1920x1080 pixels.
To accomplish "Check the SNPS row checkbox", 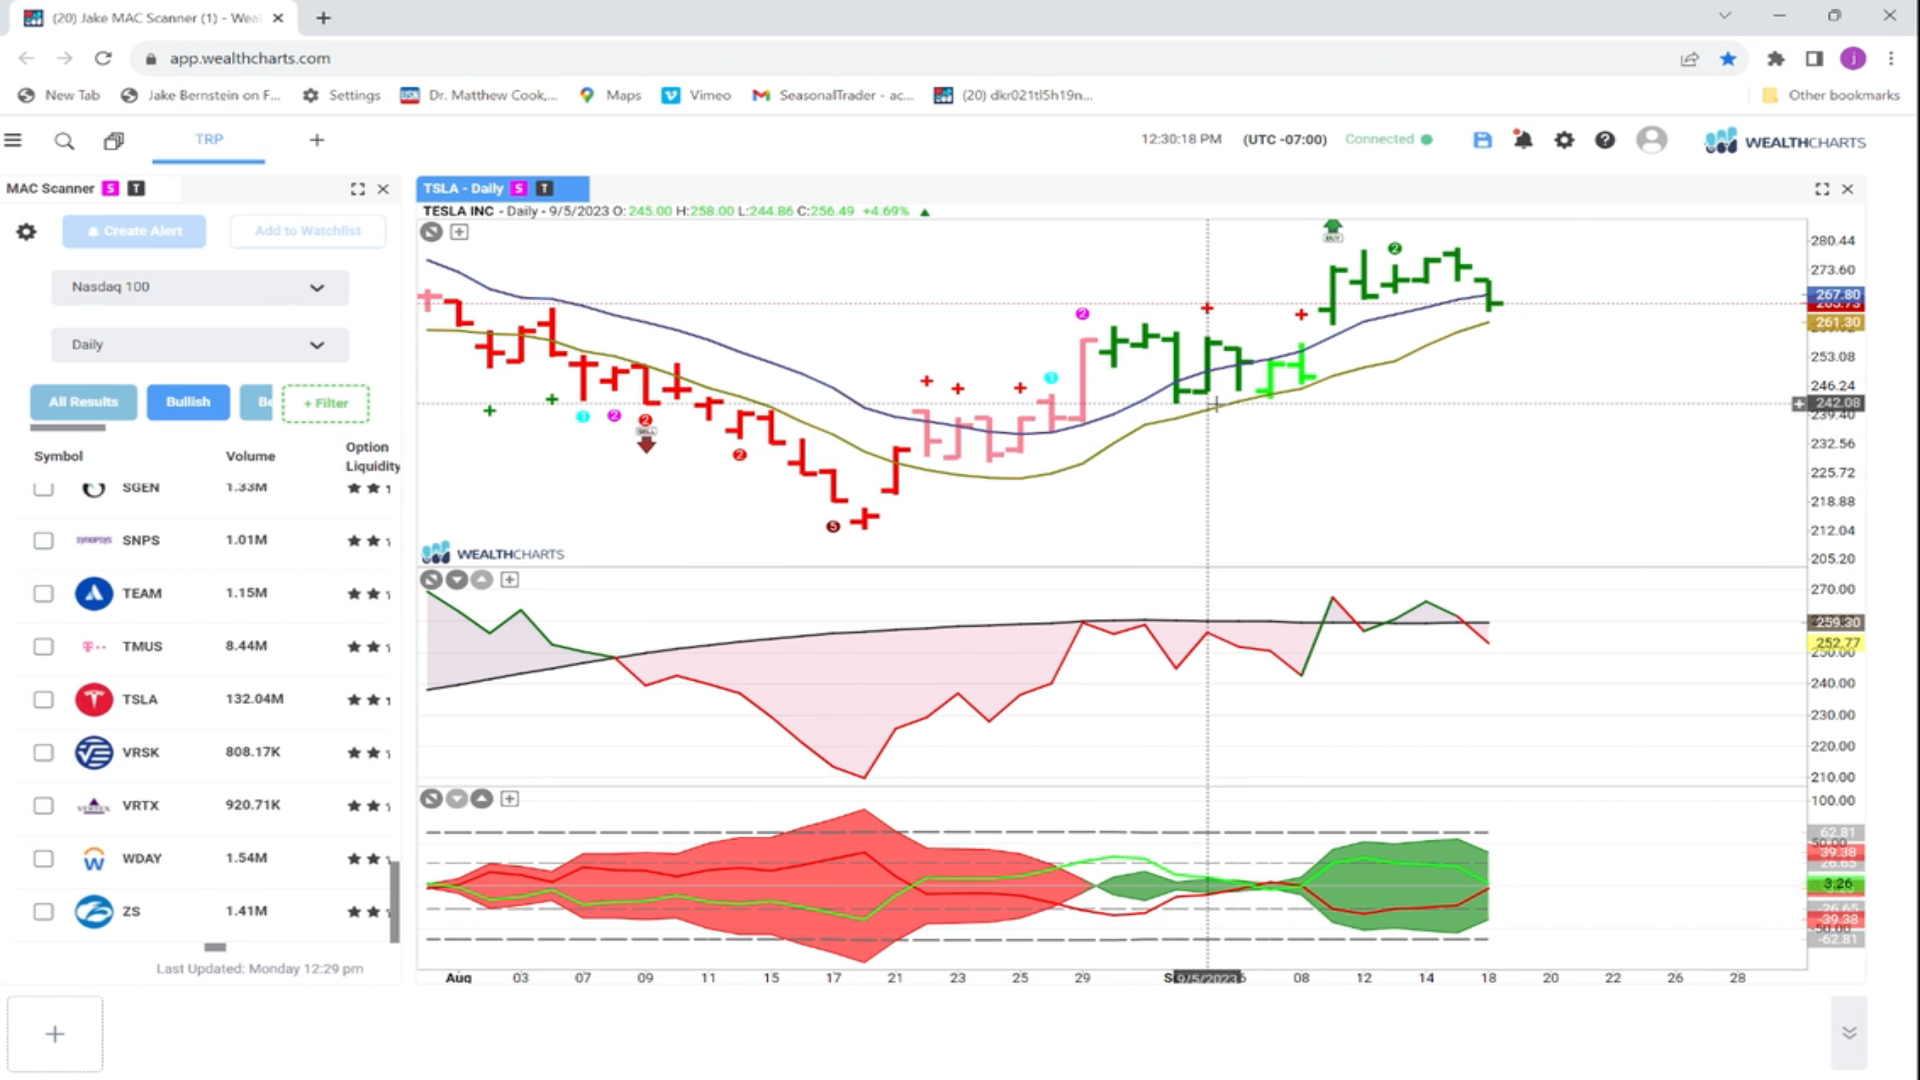I will 43,541.
